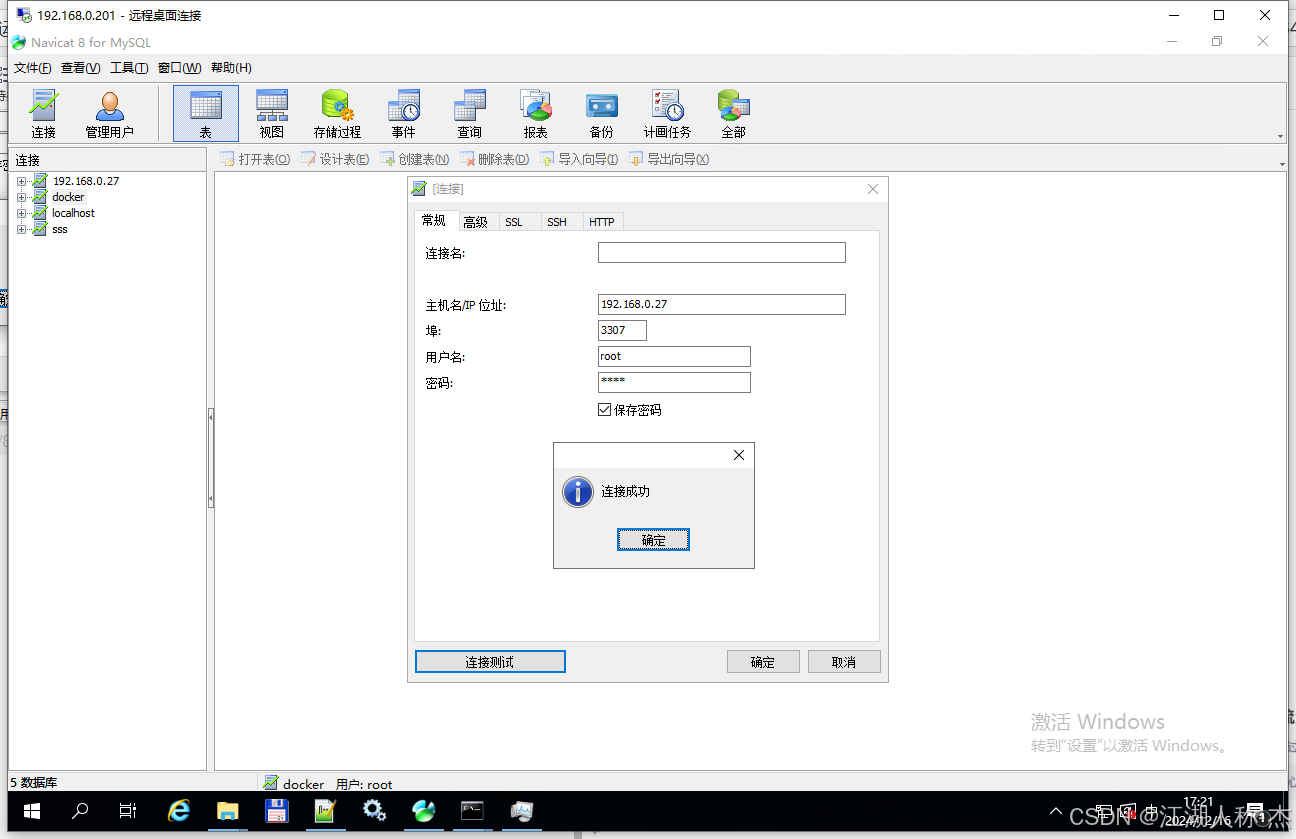
Task: Expand the sss connection node
Action: (21, 229)
